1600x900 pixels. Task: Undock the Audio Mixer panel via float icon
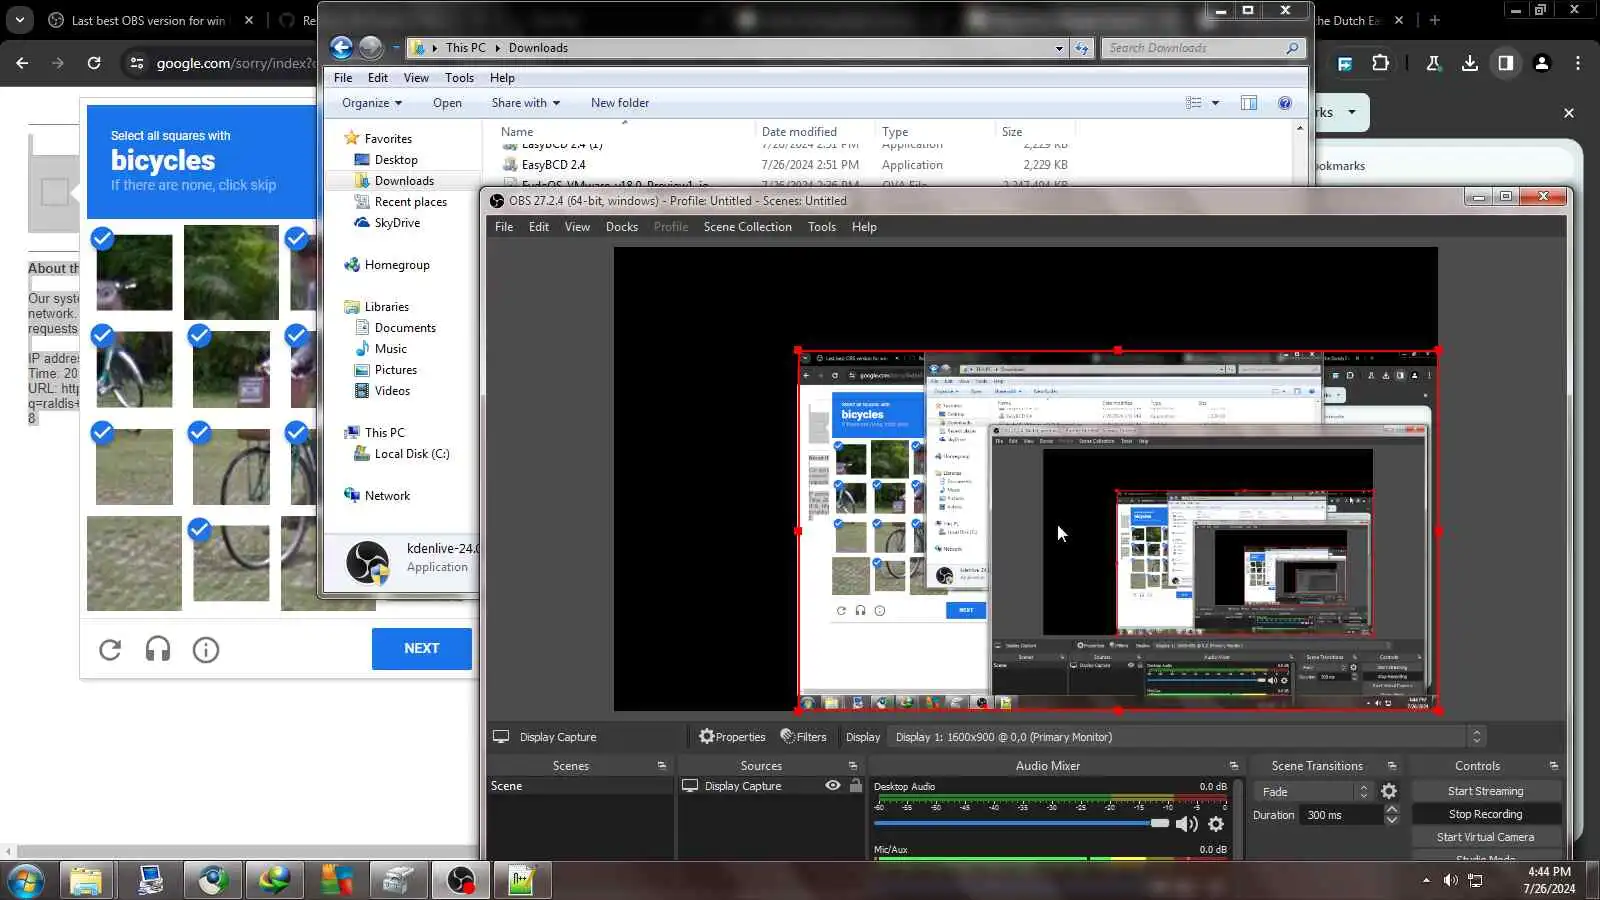point(1234,766)
